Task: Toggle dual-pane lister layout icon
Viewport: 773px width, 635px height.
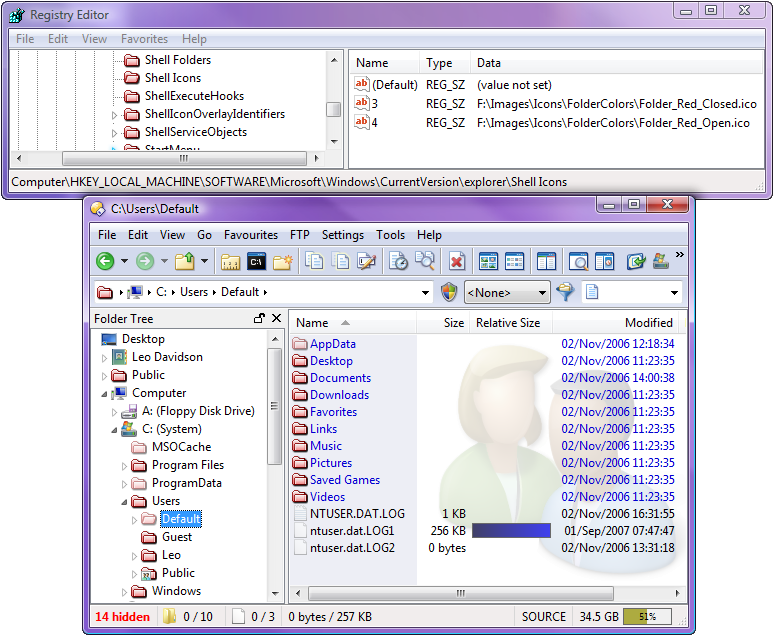Action: (x=546, y=262)
